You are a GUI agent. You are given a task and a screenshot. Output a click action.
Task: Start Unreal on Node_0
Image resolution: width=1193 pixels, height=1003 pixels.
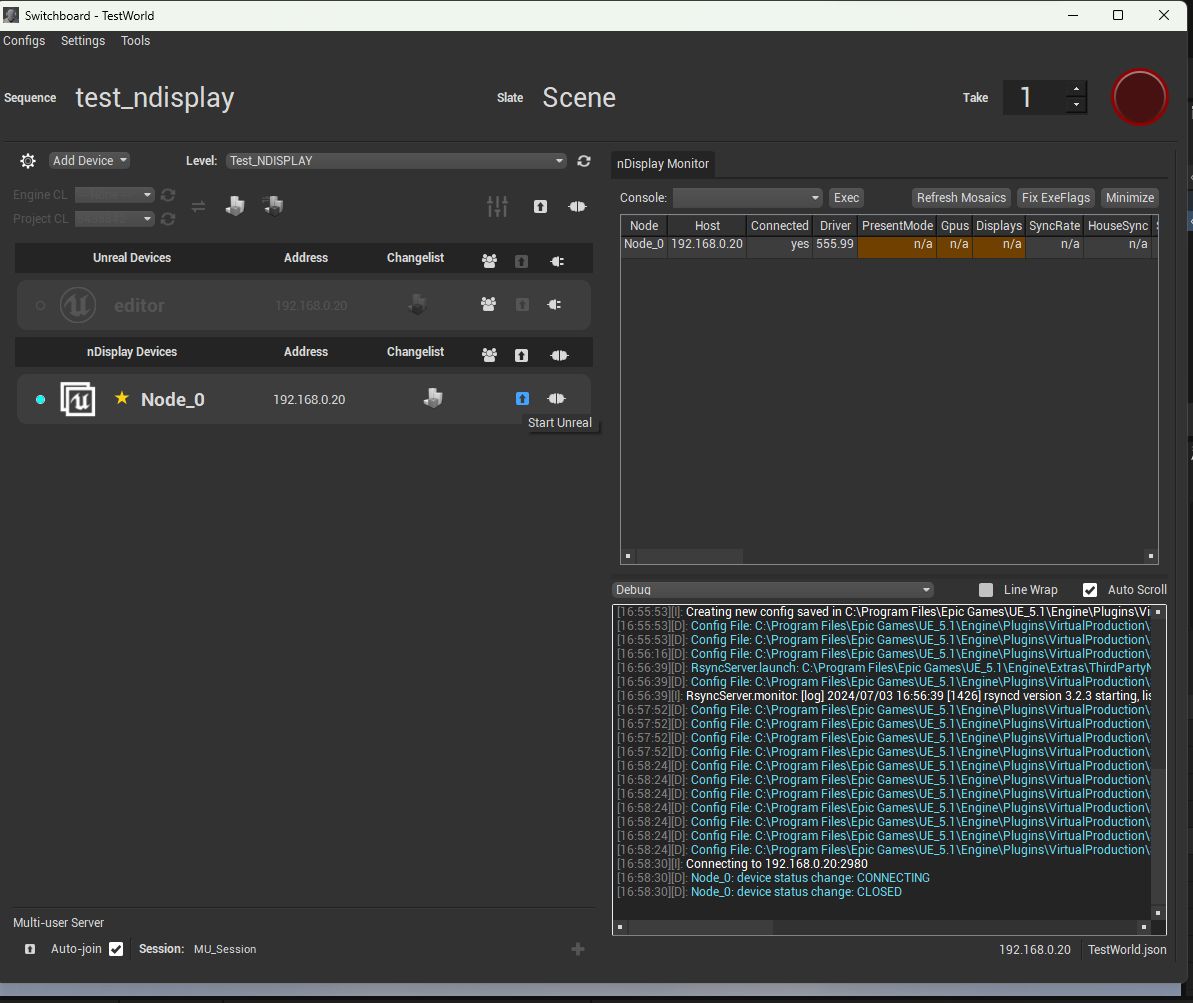[x=522, y=398]
